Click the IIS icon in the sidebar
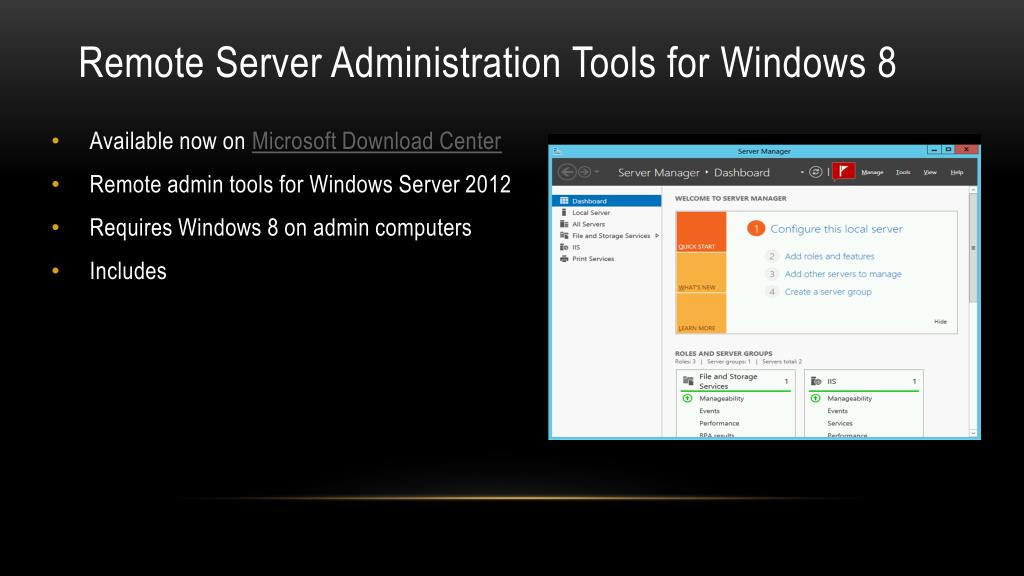 pyautogui.click(x=564, y=247)
